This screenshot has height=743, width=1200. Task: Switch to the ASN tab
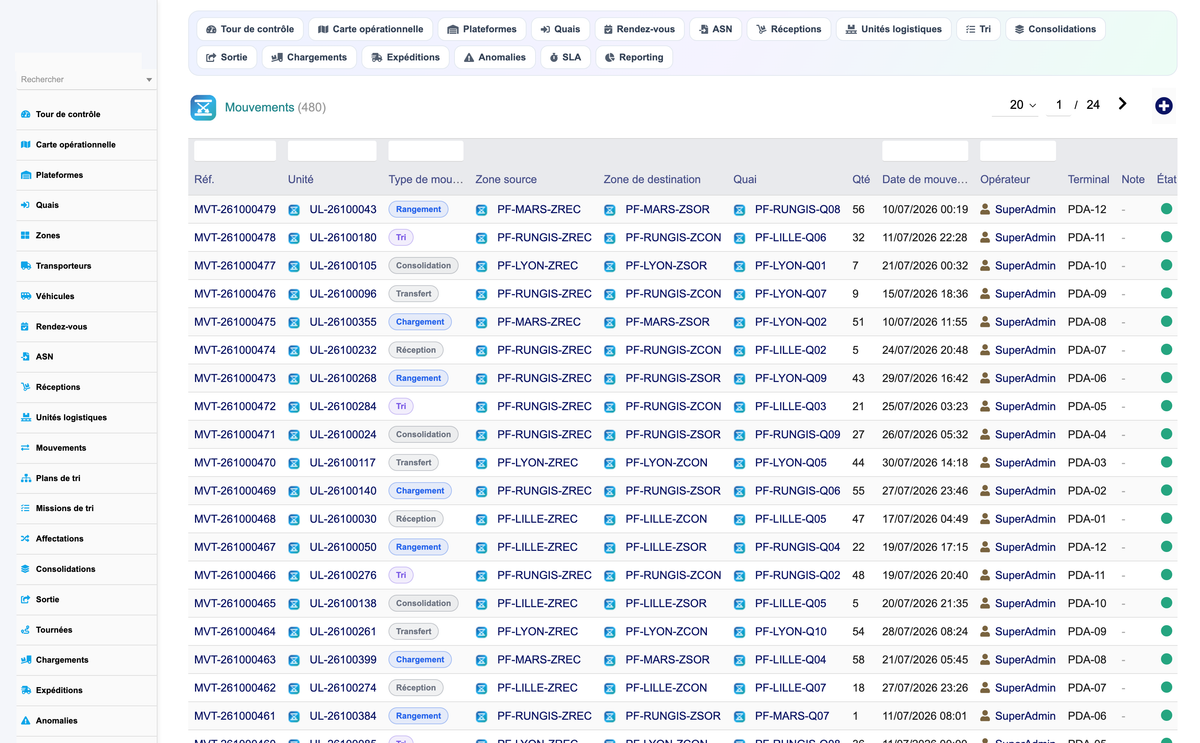[x=716, y=29]
